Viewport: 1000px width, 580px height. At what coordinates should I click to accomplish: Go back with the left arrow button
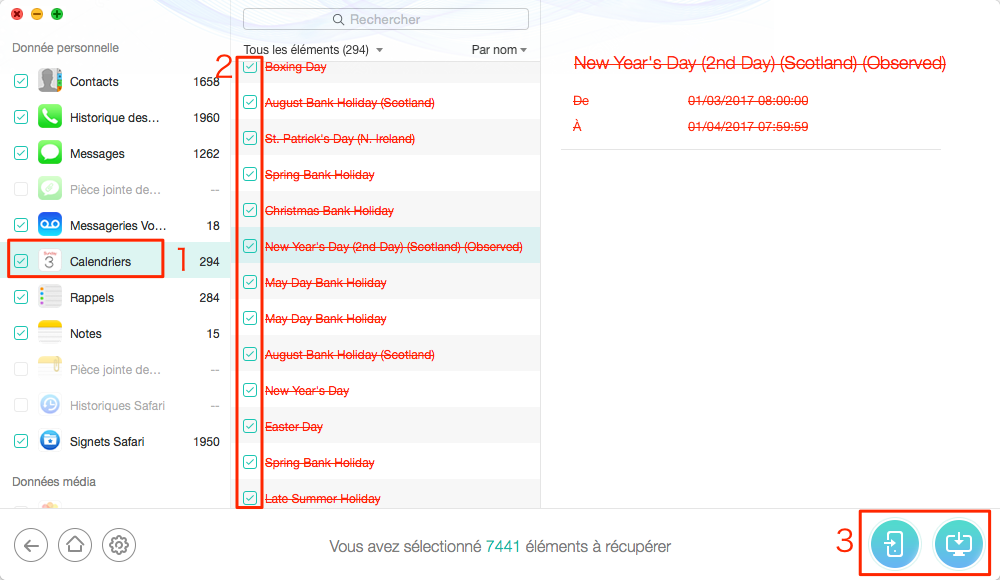(x=31, y=546)
